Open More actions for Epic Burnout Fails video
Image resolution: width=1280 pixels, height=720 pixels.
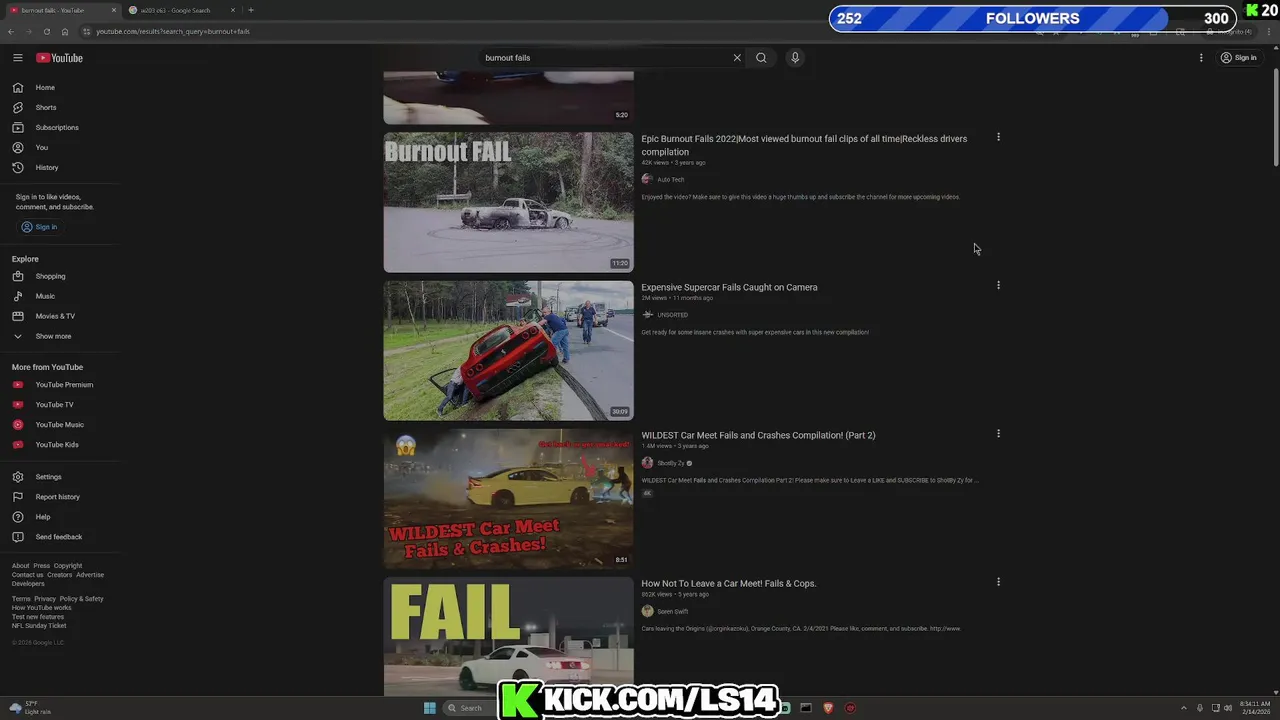998,137
